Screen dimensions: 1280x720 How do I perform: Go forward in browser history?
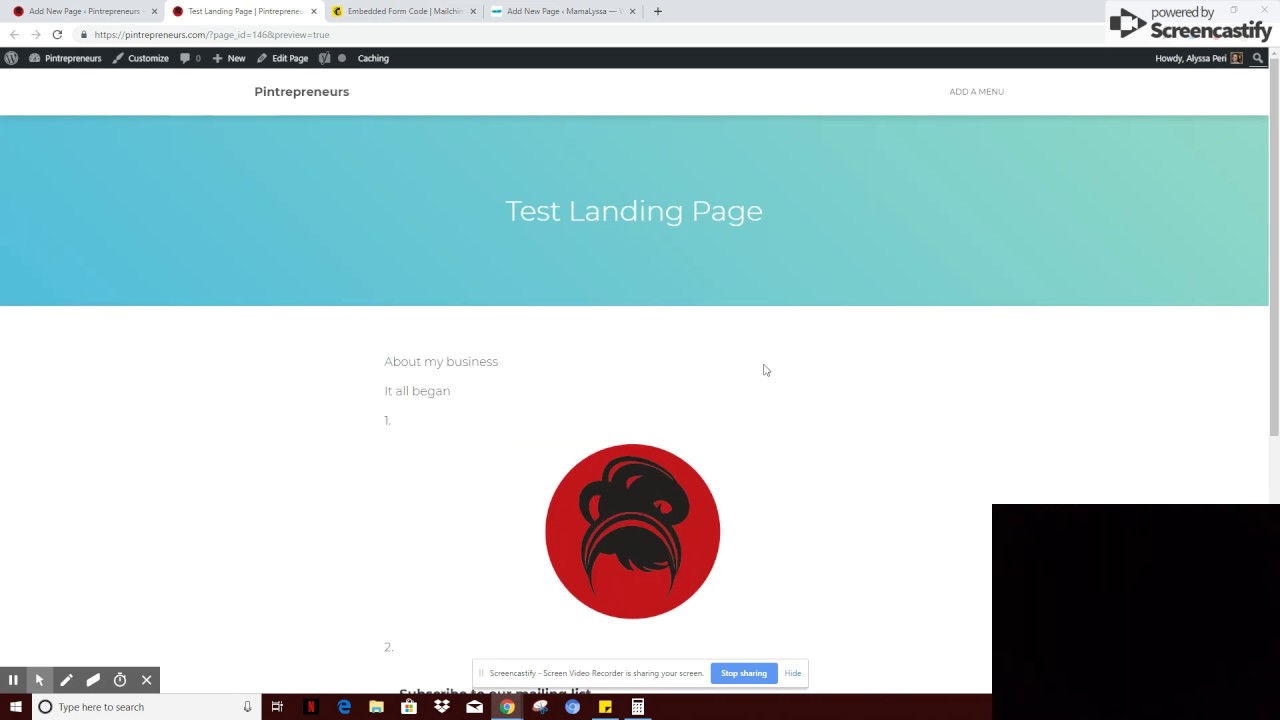36,34
